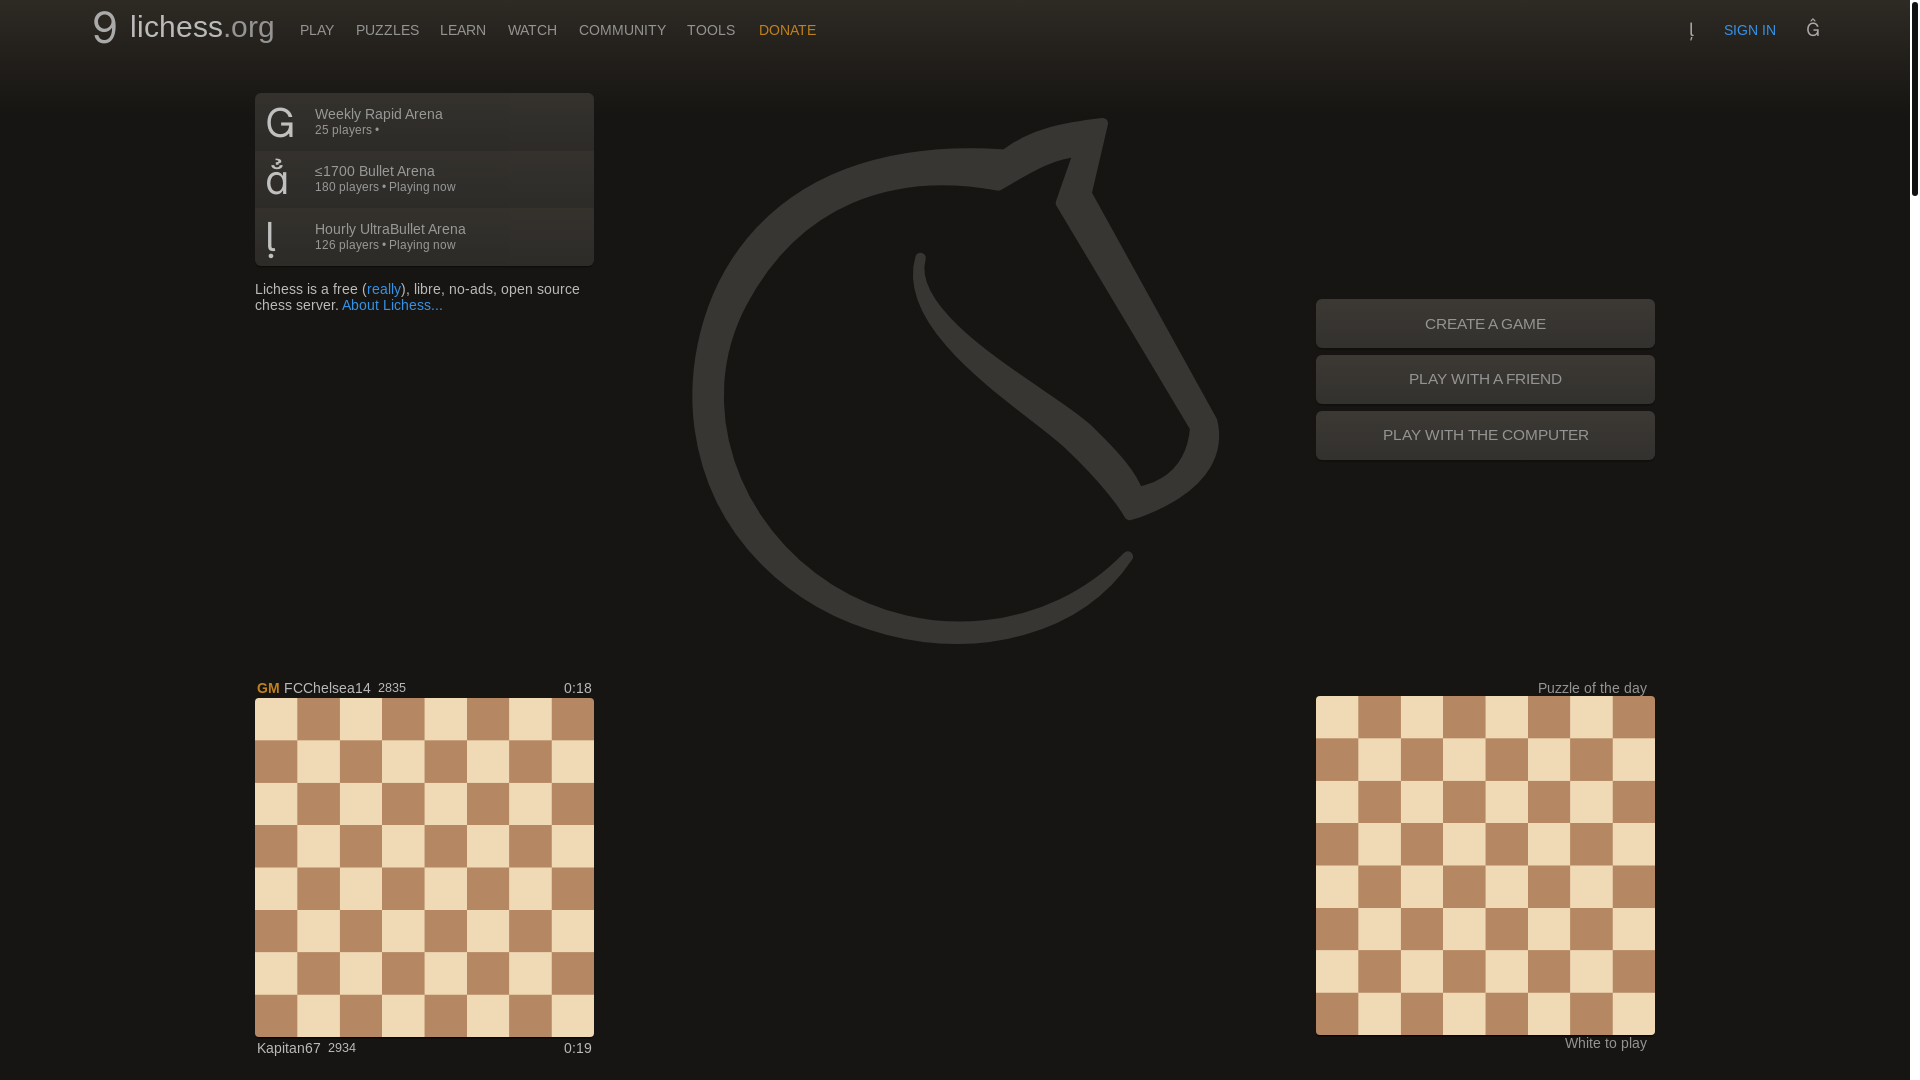Click the lichess.org knight logo icon
This screenshot has height=1080, width=1920.
point(104,28)
